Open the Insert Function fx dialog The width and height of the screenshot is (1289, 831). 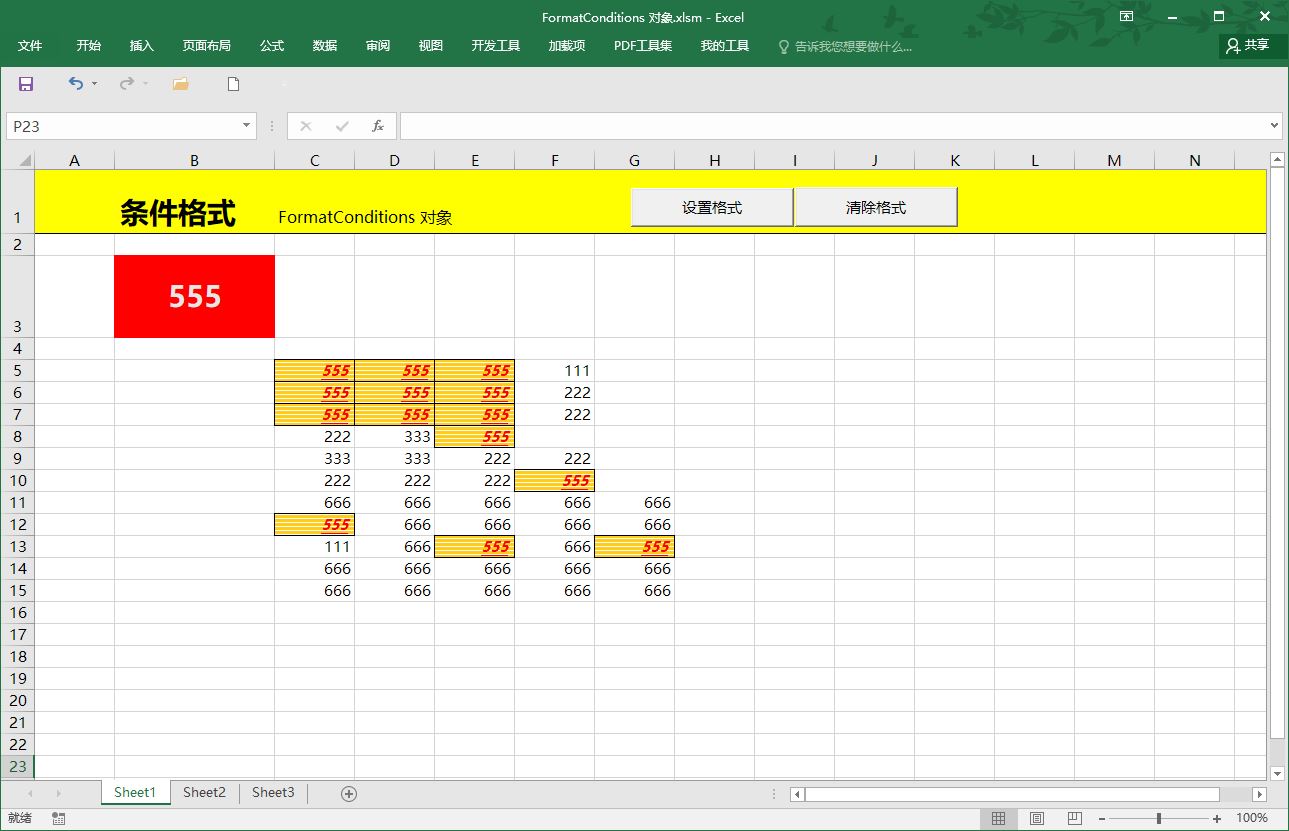(378, 126)
